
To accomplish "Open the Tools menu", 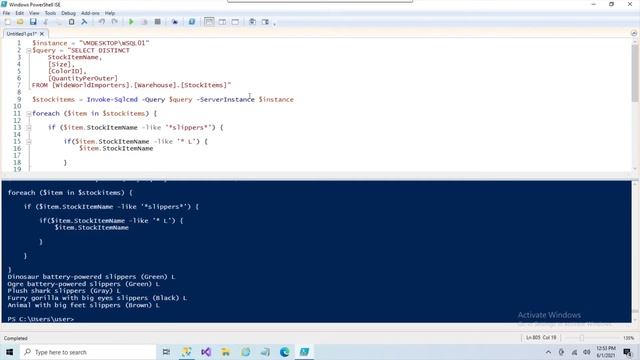I will coord(50,13).
